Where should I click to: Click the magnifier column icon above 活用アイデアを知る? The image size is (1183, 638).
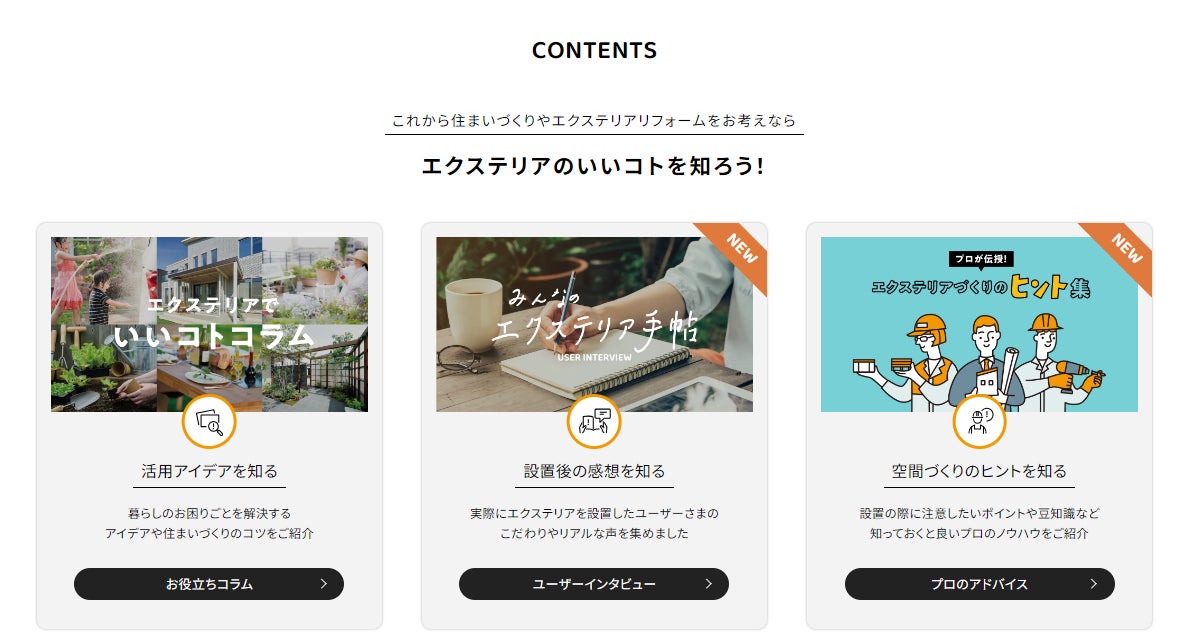(x=209, y=422)
